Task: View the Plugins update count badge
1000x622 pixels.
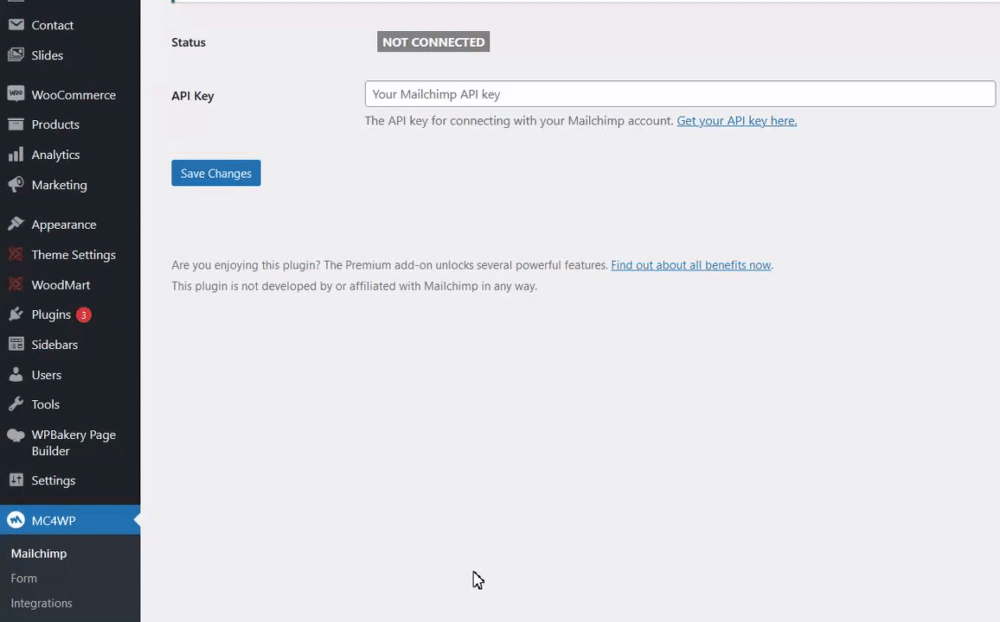Action: coord(84,315)
